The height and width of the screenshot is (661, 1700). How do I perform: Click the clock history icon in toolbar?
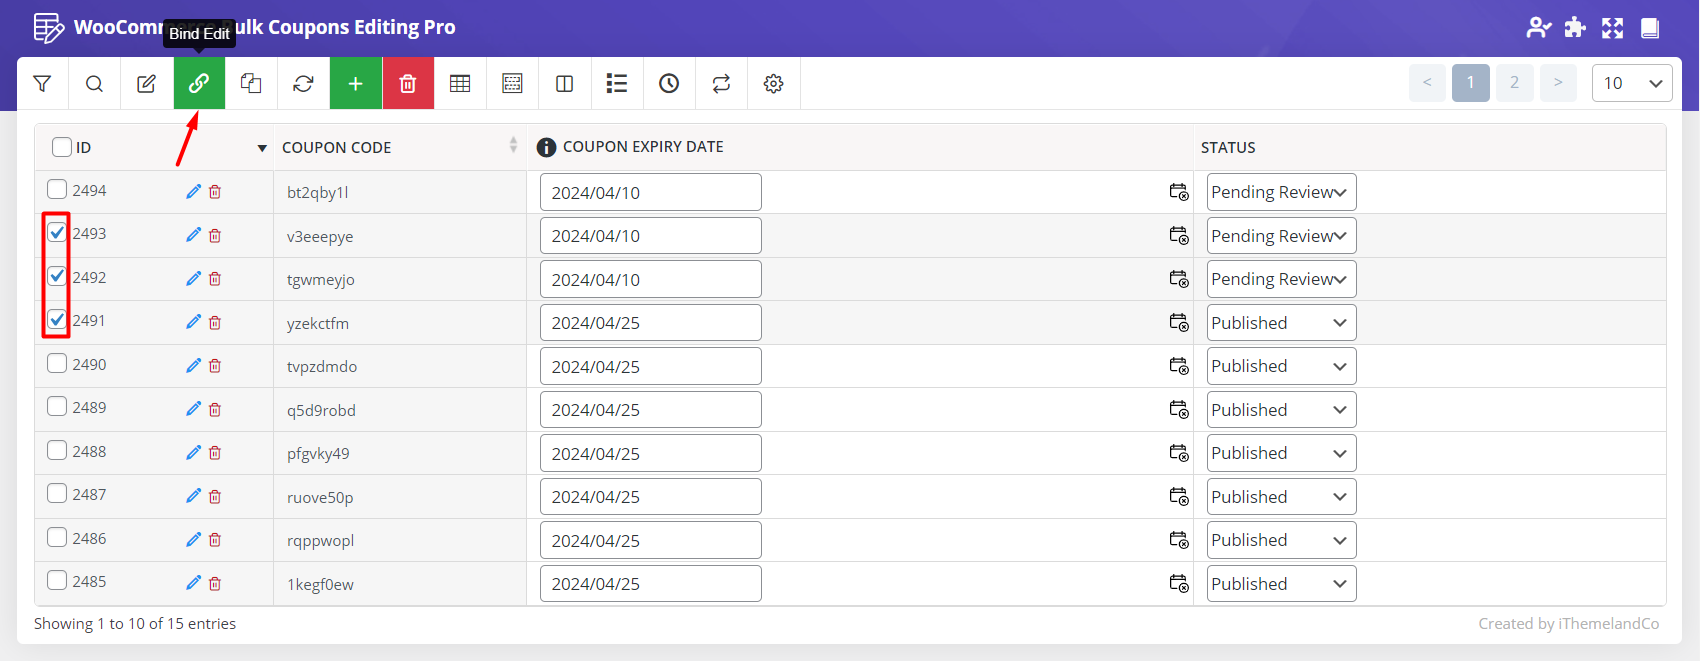tap(669, 84)
